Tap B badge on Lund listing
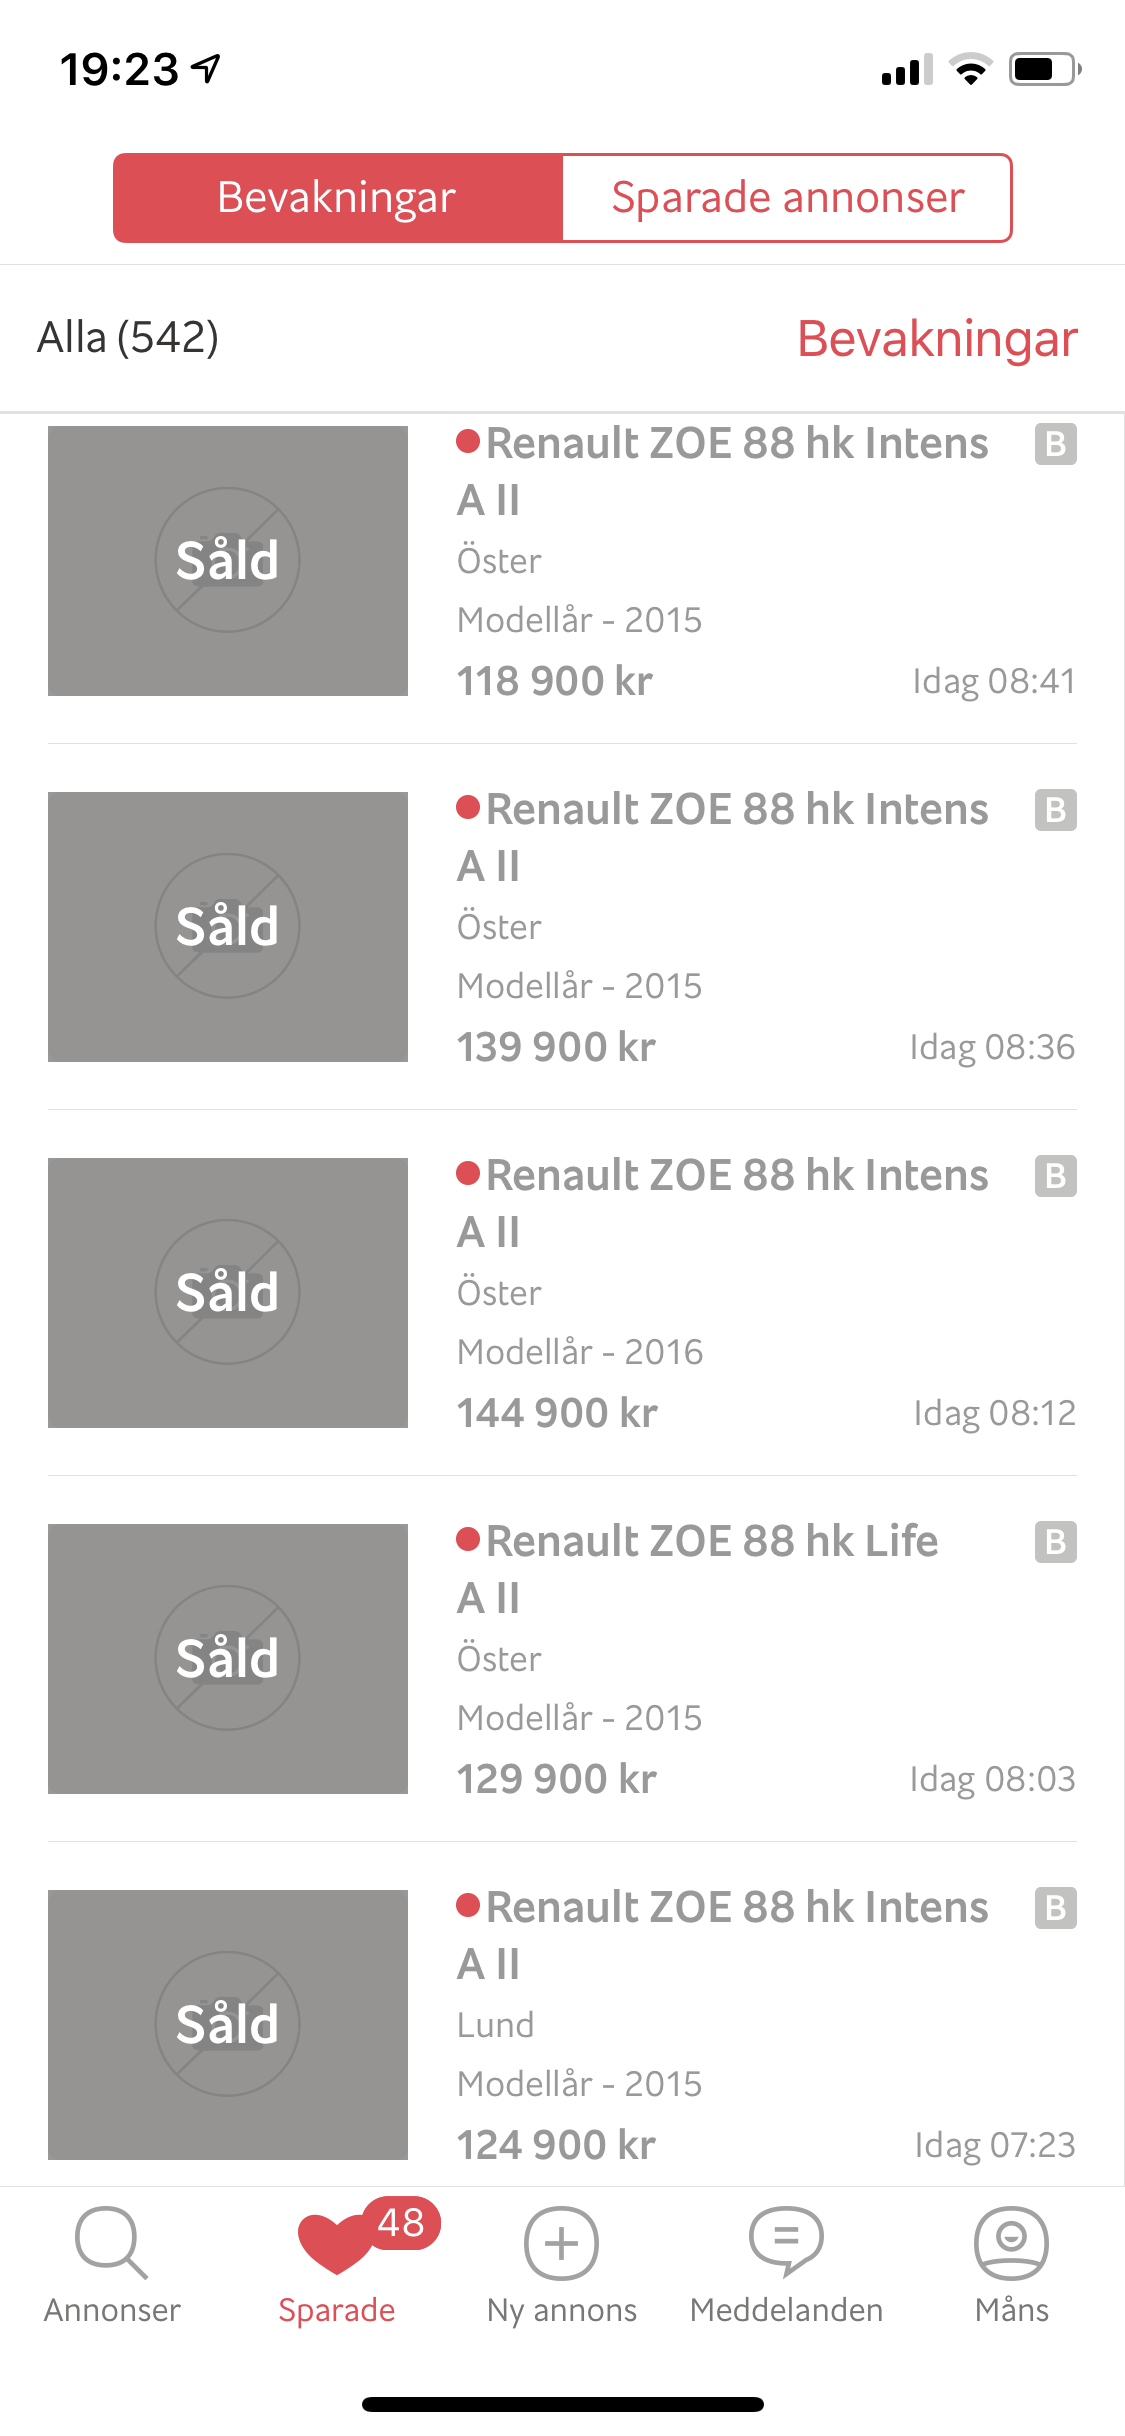Viewport: 1125px width, 2436px height. coord(1055,1908)
